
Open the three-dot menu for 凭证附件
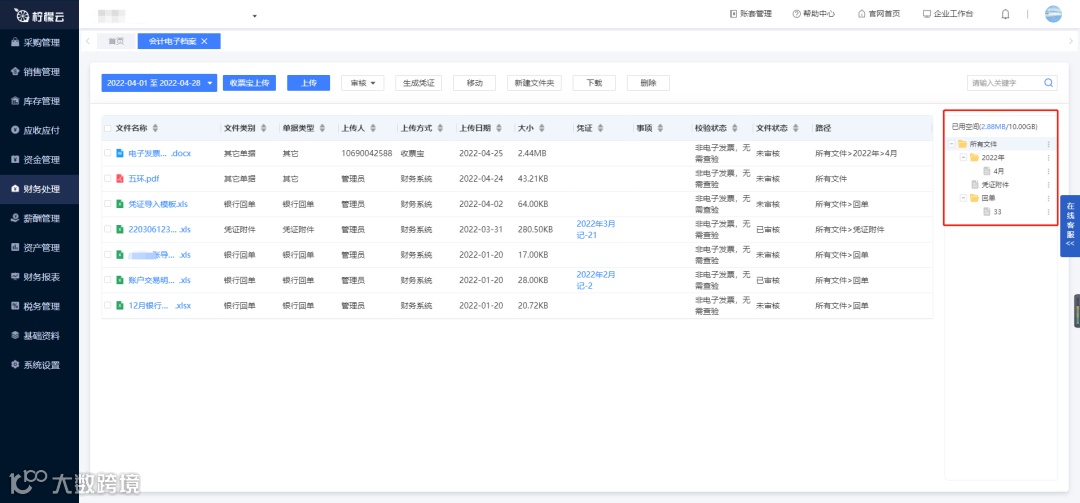click(1048, 185)
